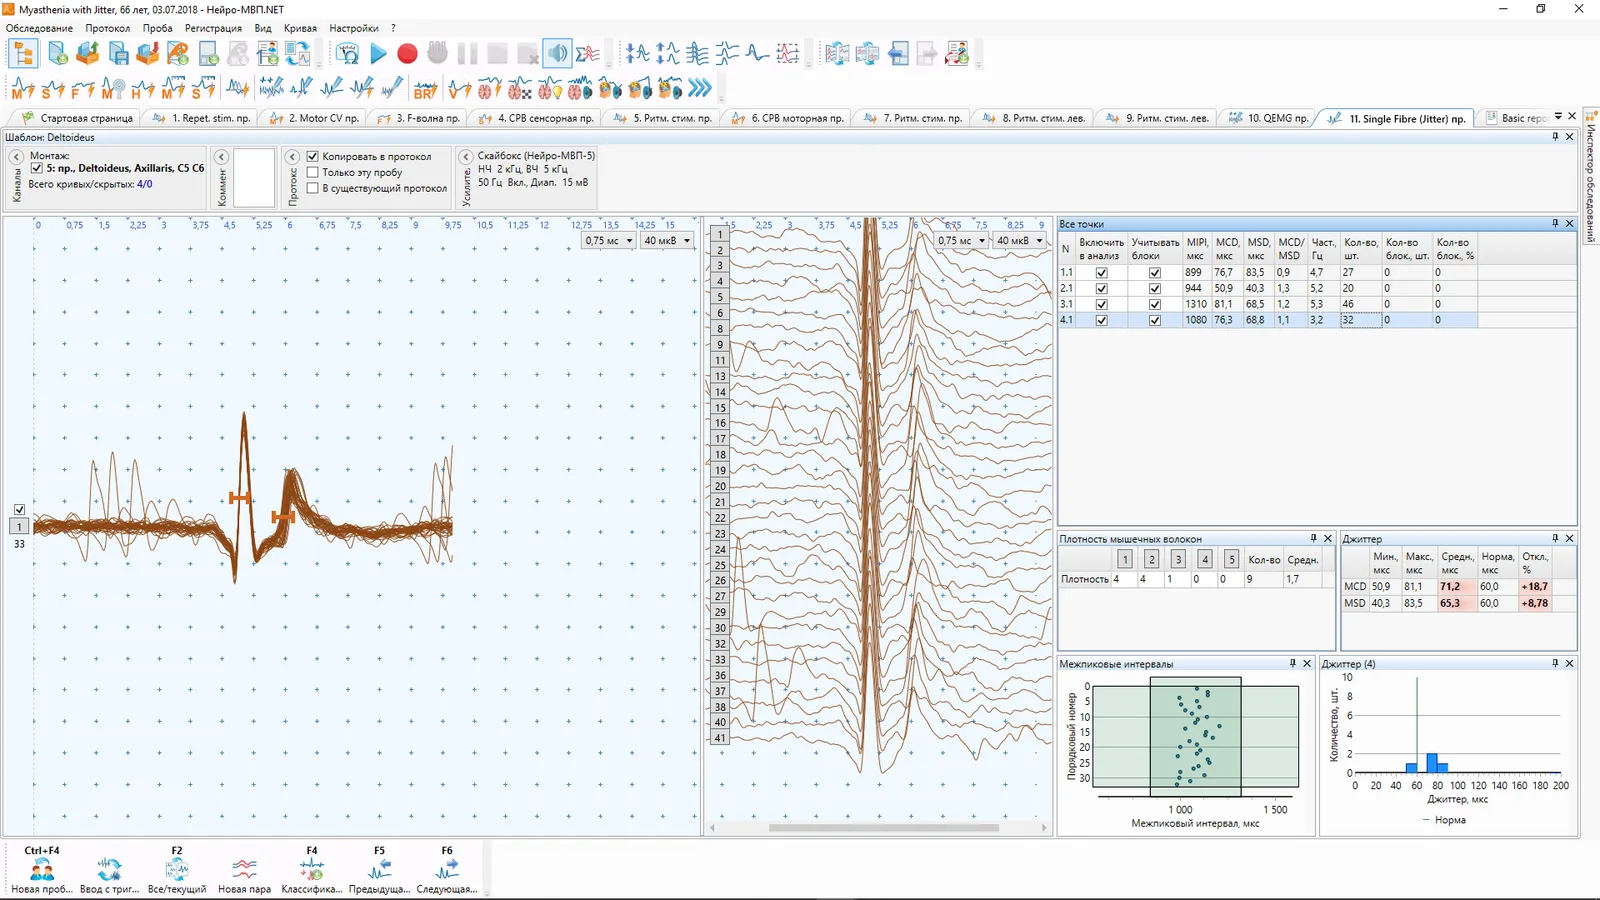Screen dimensions: 1600x900
Task: Click the Ввод с триггером icon
Action: coord(109,869)
